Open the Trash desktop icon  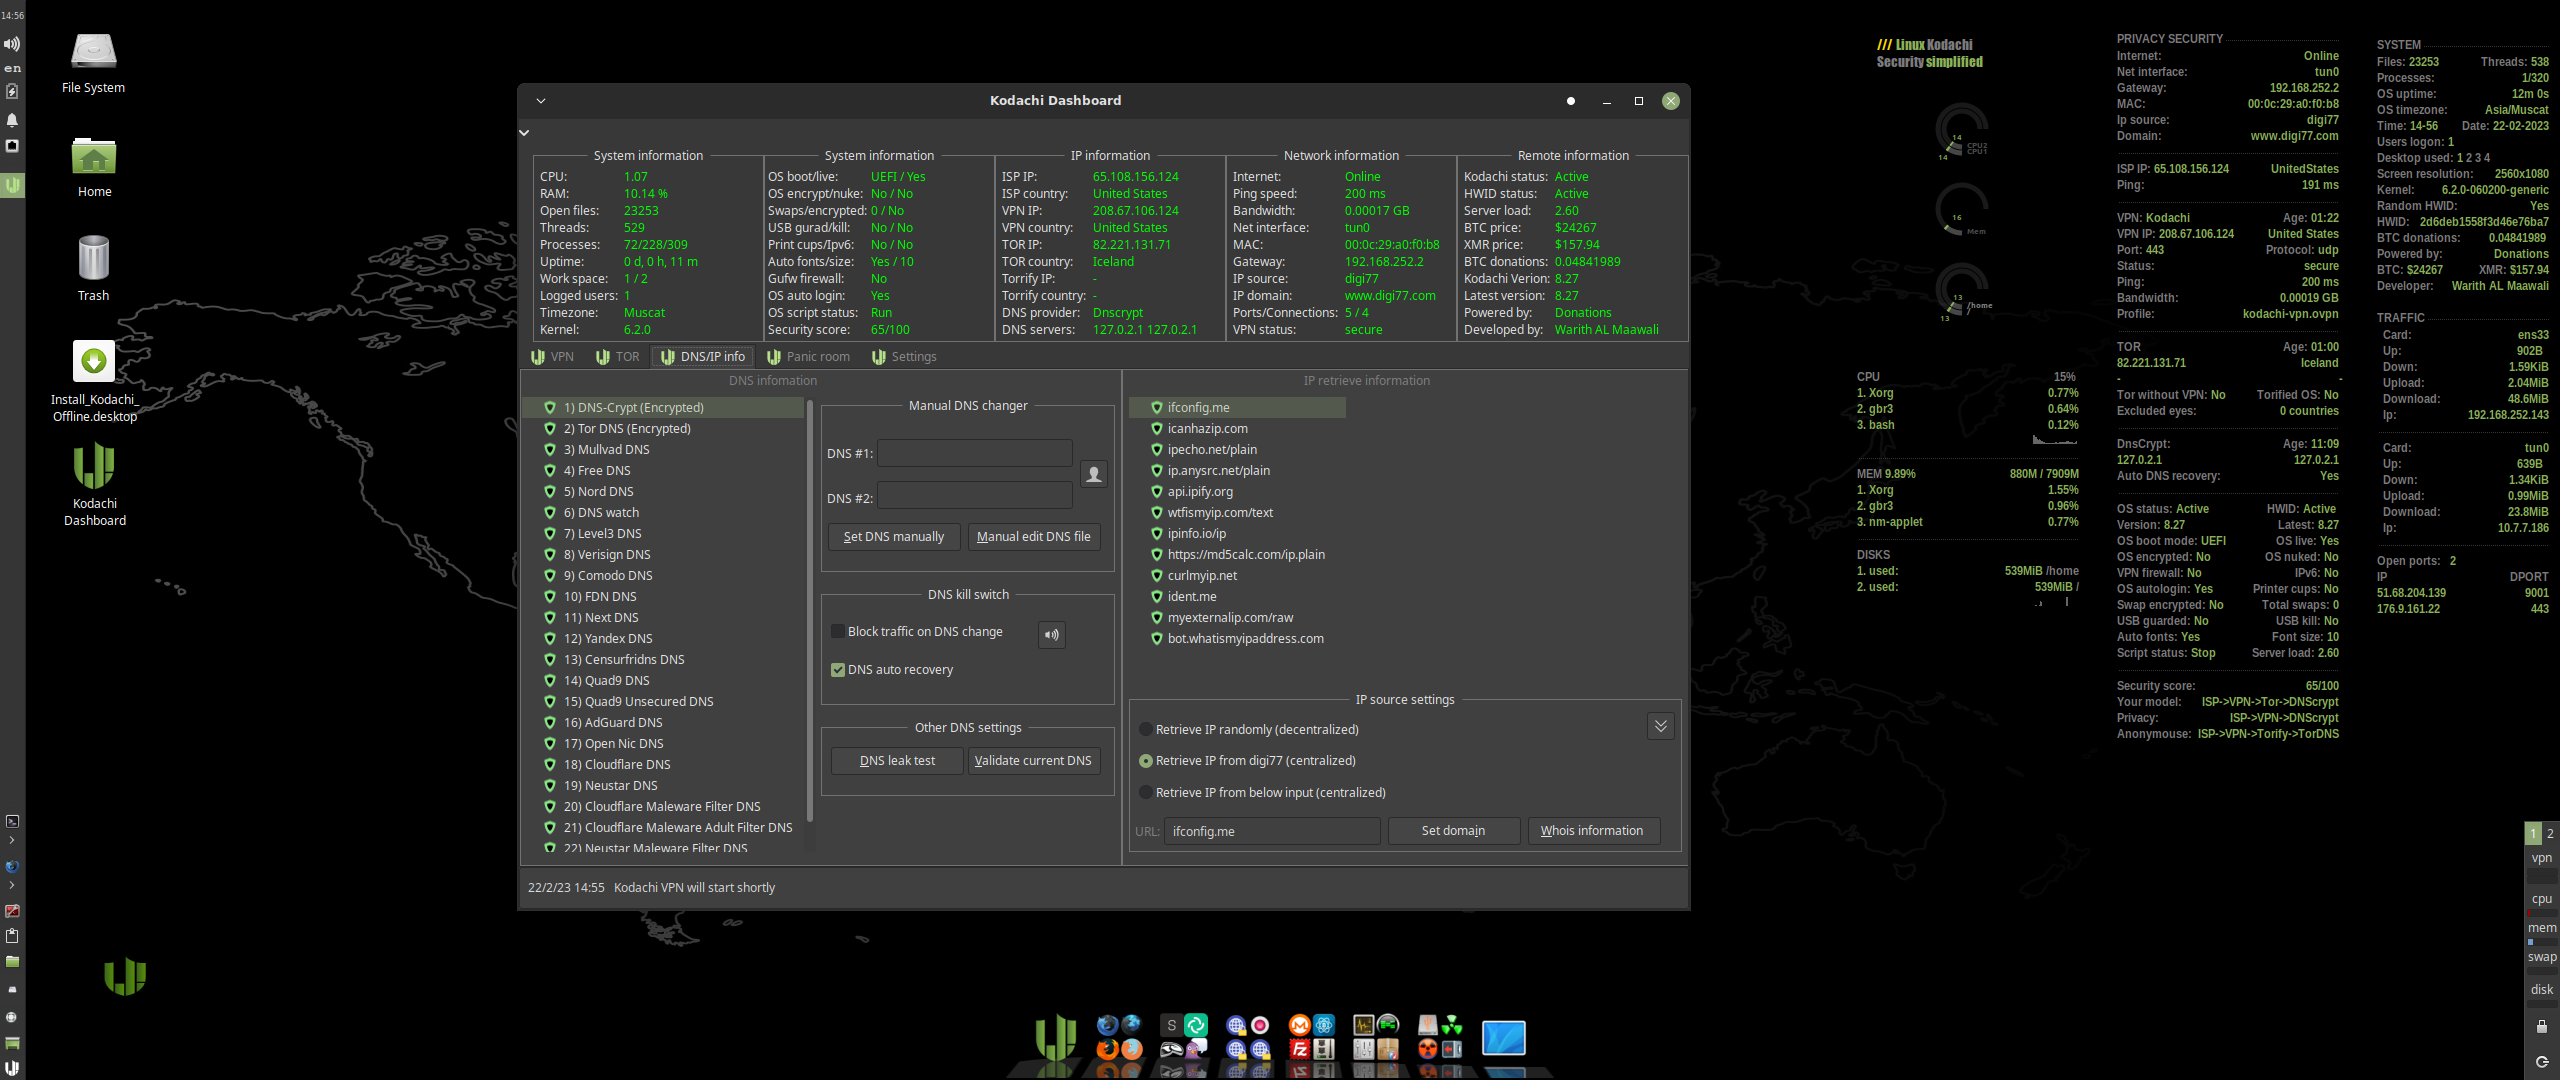[94, 268]
